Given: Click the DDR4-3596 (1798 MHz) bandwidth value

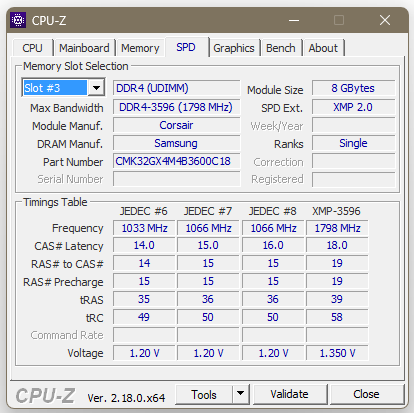Looking at the screenshot, I should coord(176,107).
